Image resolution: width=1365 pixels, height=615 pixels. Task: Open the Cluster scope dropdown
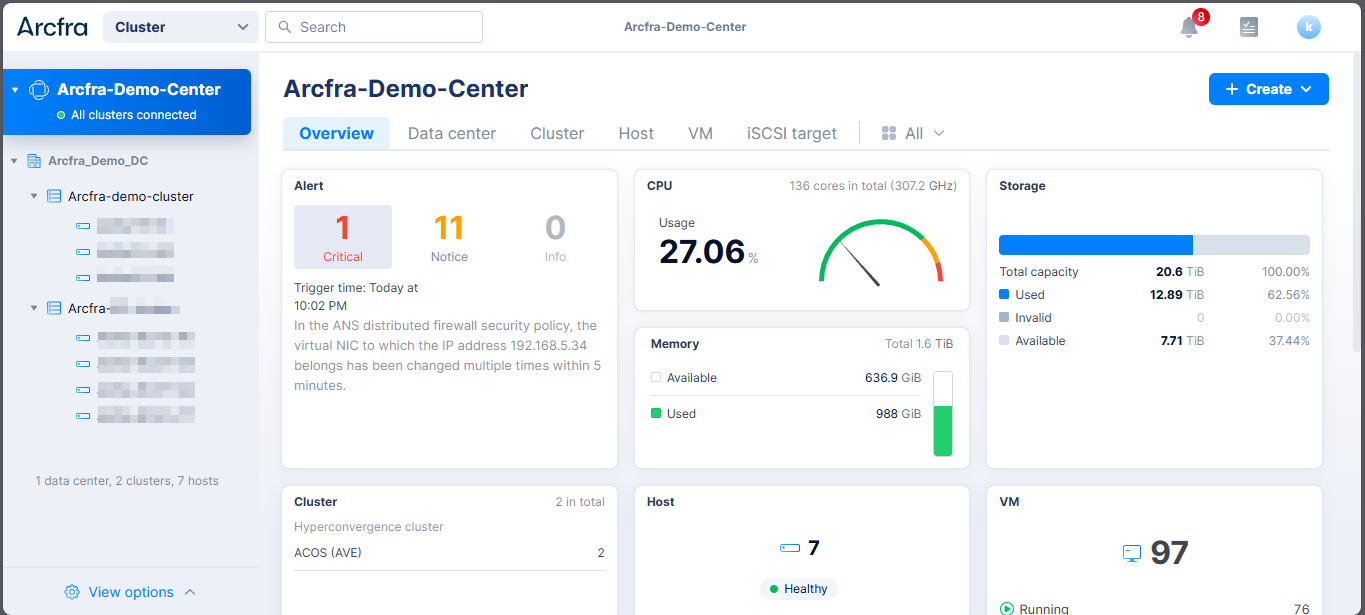(x=180, y=27)
